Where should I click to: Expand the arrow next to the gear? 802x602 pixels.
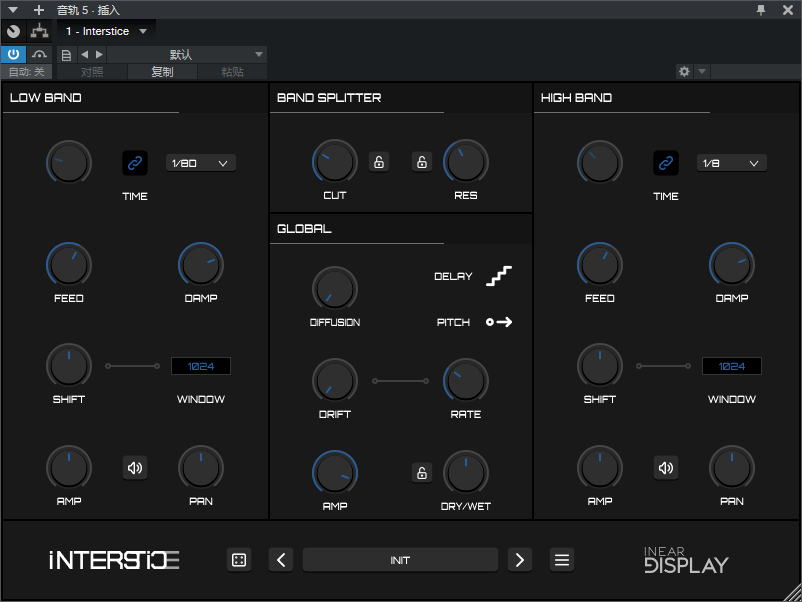tap(702, 72)
